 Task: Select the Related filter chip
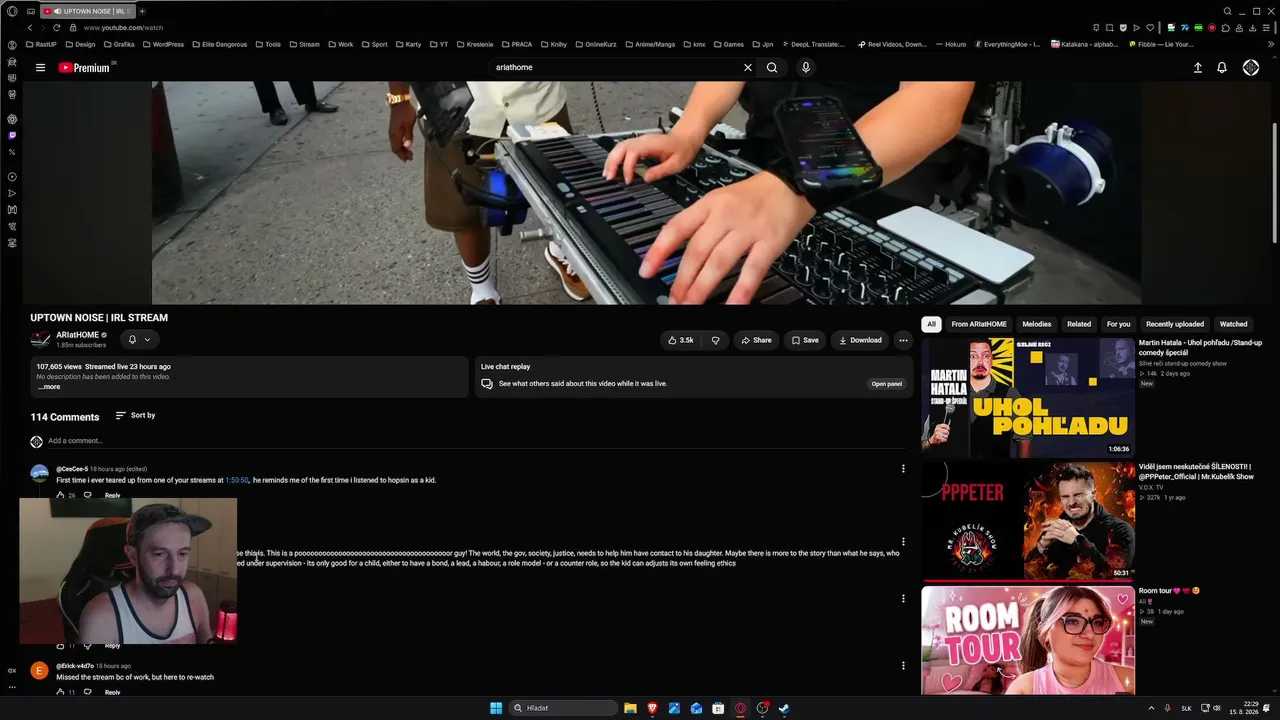pos(1079,324)
